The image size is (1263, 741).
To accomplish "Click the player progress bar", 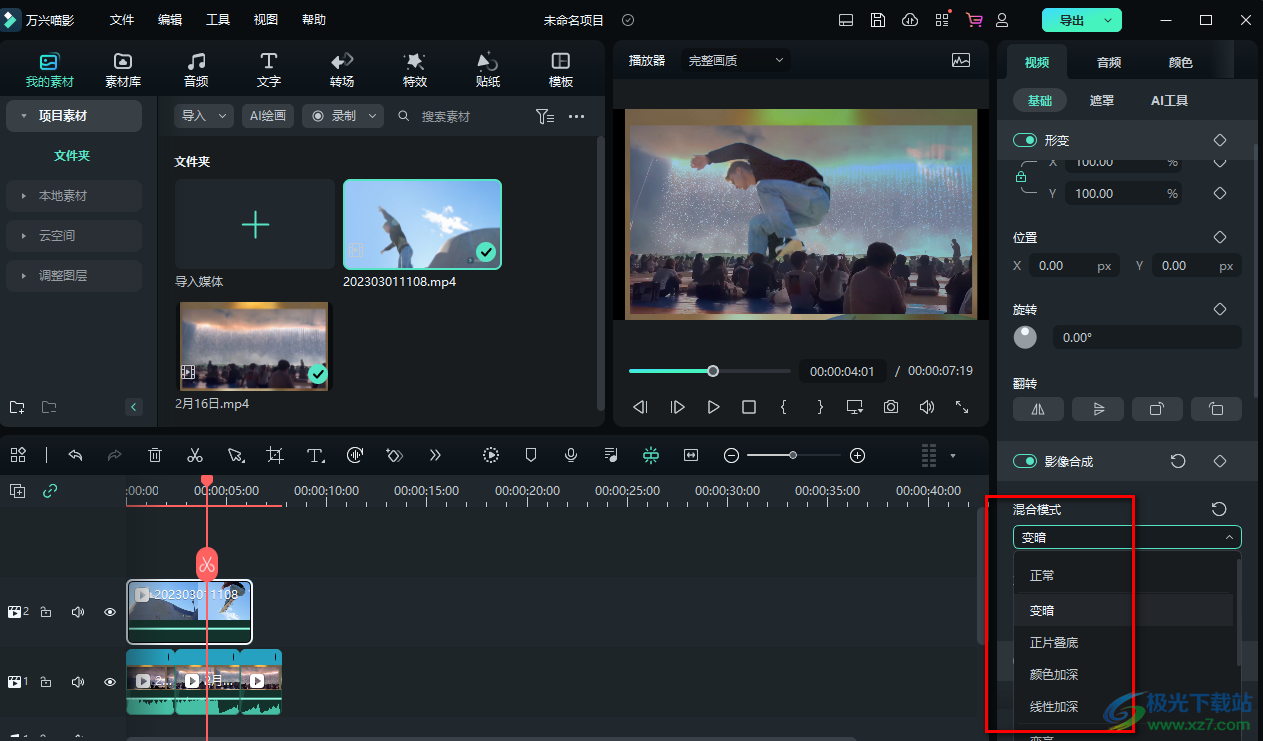I will tap(708, 371).
